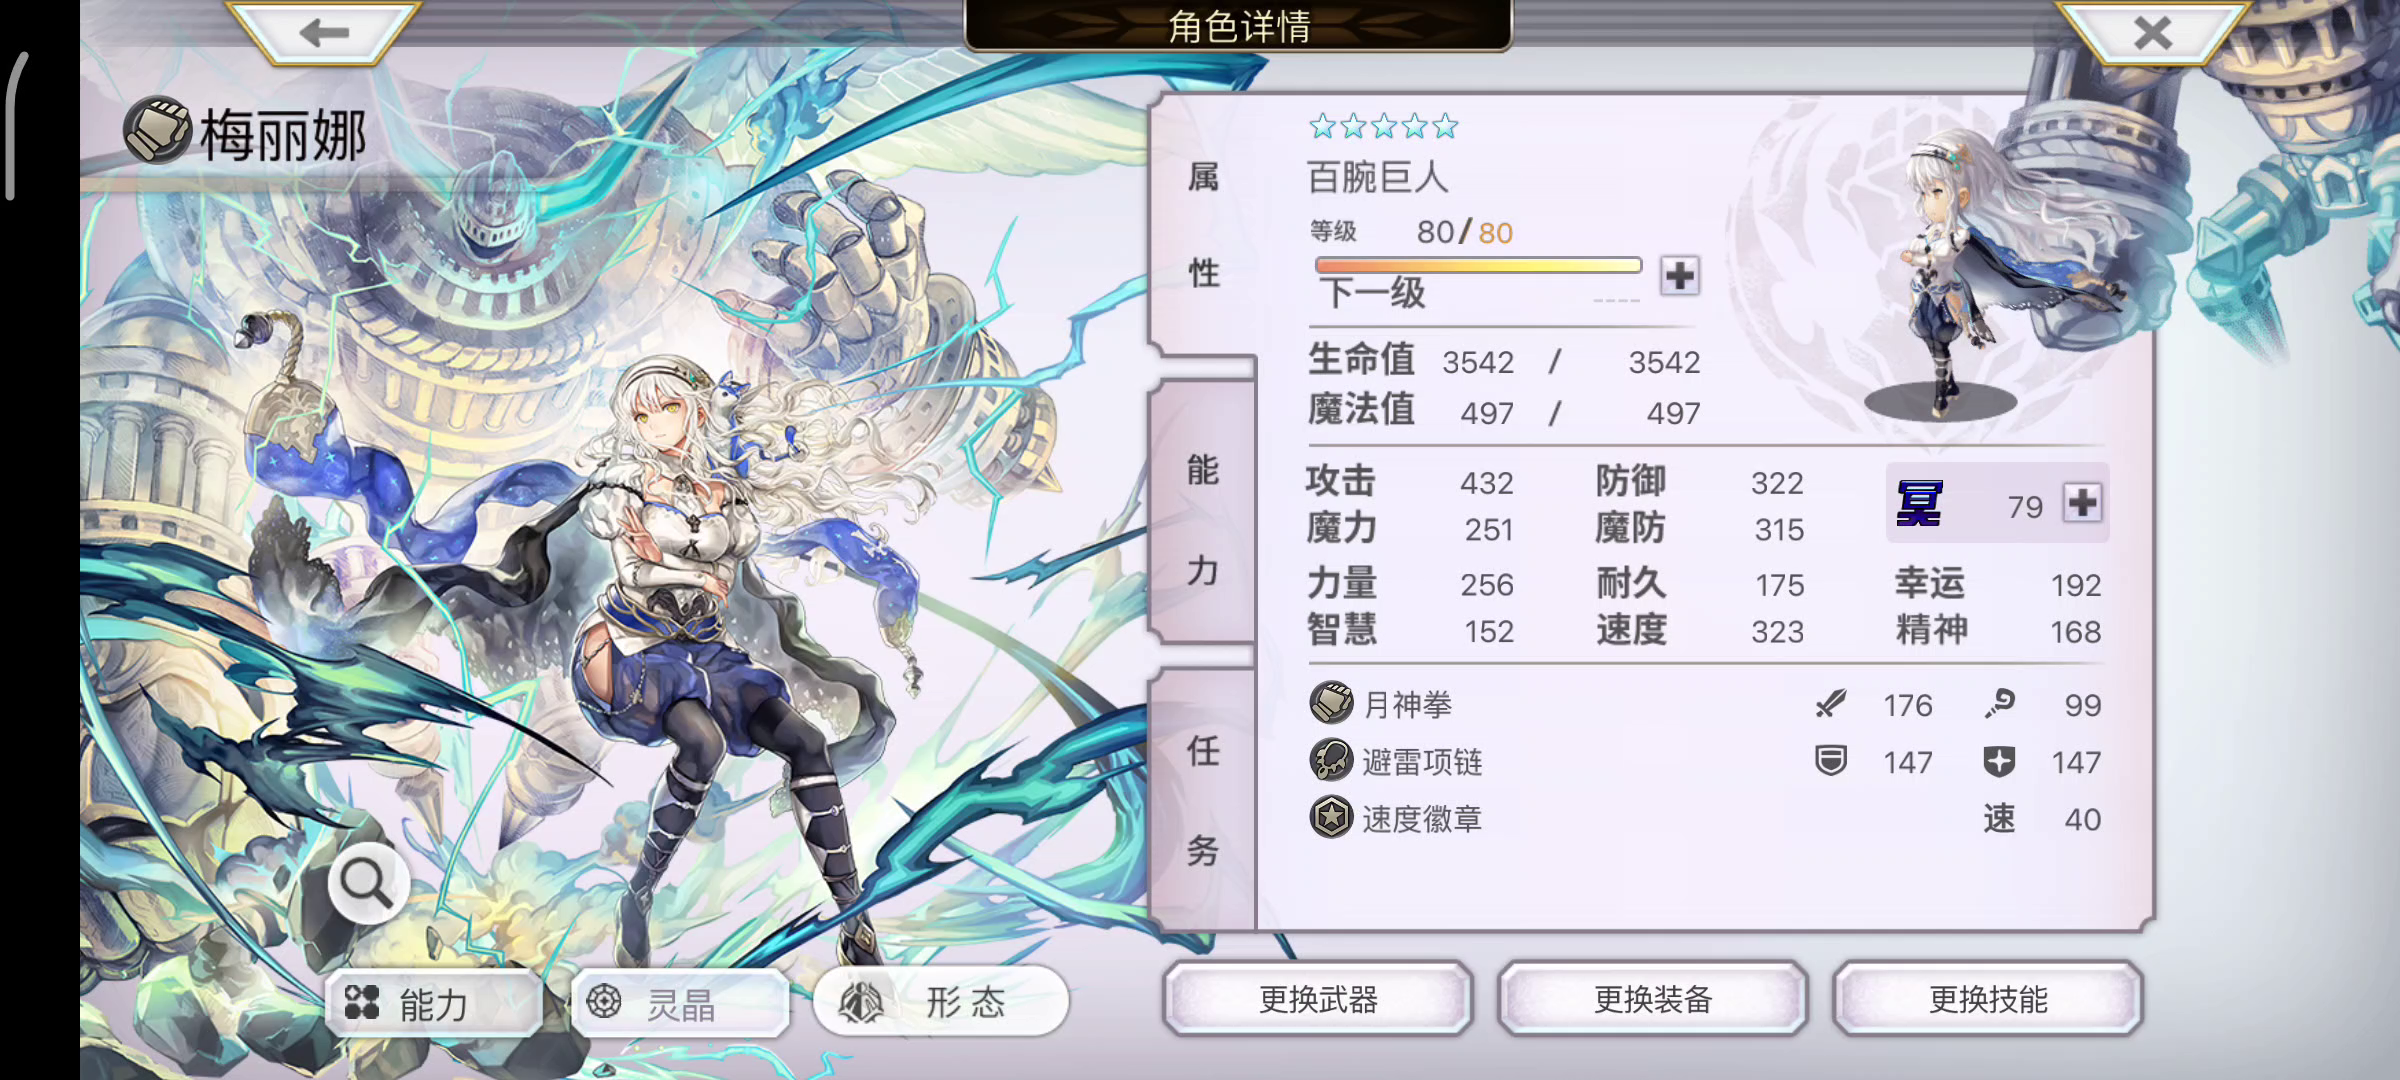Image resolution: width=2400 pixels, height=1080 pixels.
Task: Tap the fist icon beside 梅丽娜
Action: 157,129
